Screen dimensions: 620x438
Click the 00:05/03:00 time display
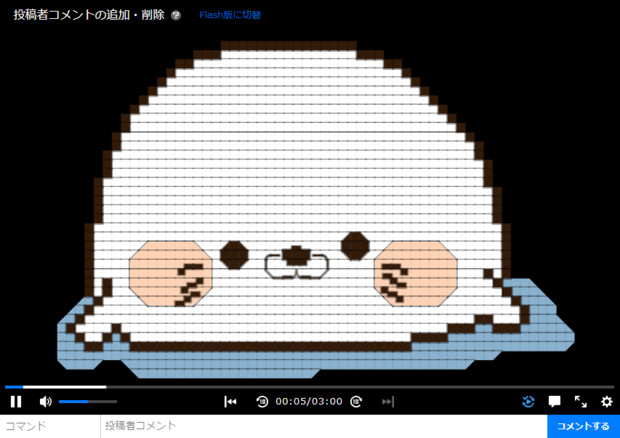309,402
